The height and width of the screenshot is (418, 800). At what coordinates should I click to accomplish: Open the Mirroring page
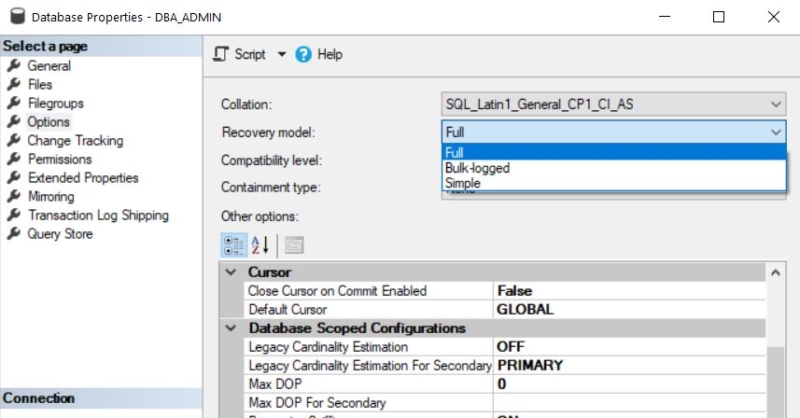[x=51, y=196]
